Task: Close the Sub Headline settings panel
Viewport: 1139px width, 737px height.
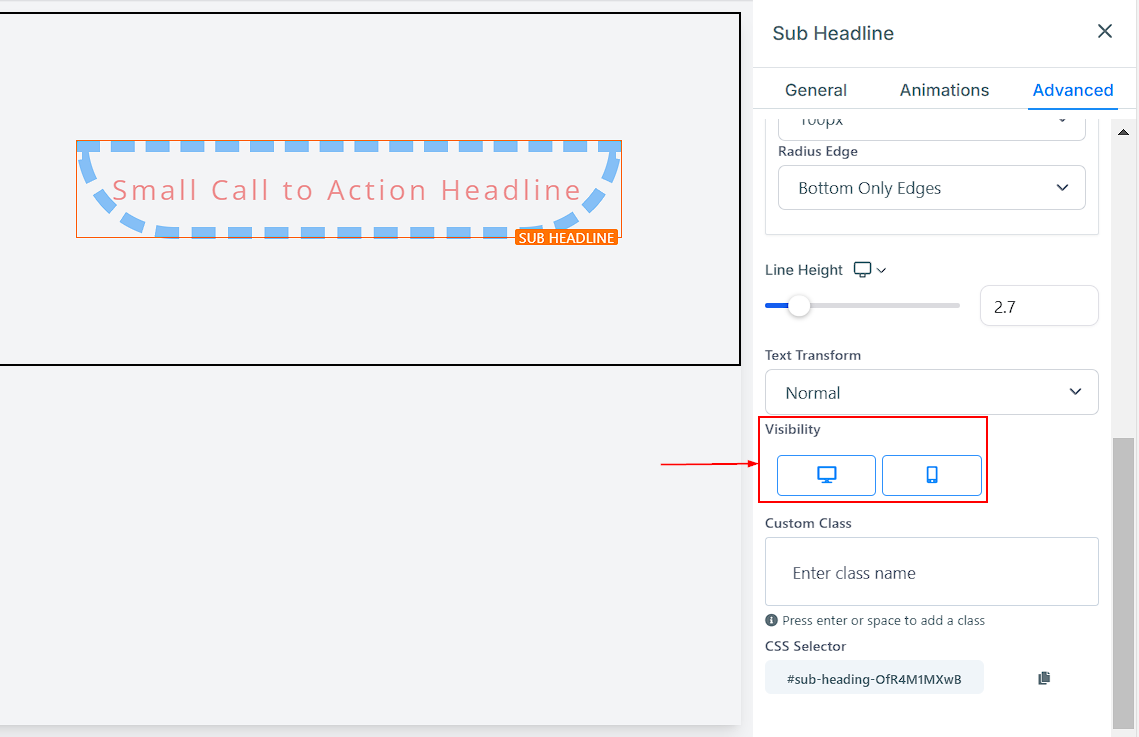Action: point(1104,31)
